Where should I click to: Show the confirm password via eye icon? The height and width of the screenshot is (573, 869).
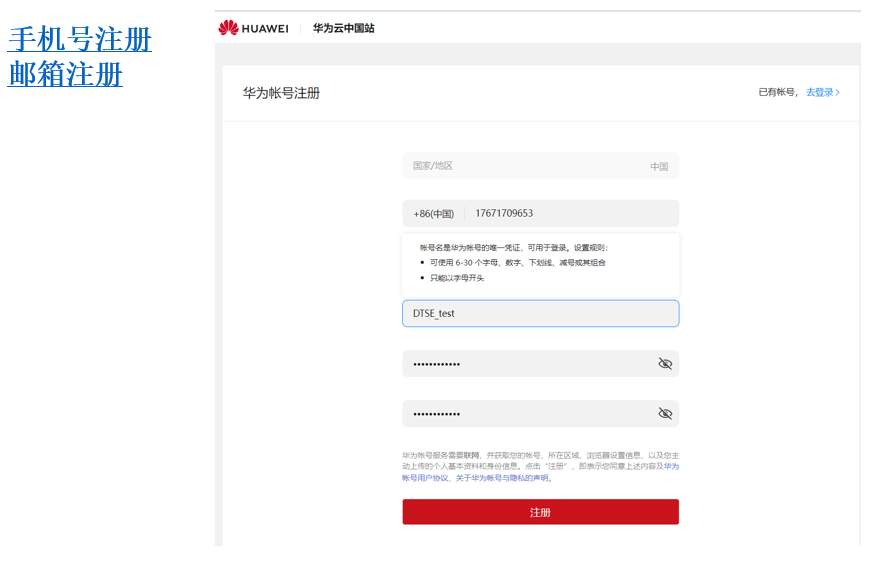click(665, 413)
